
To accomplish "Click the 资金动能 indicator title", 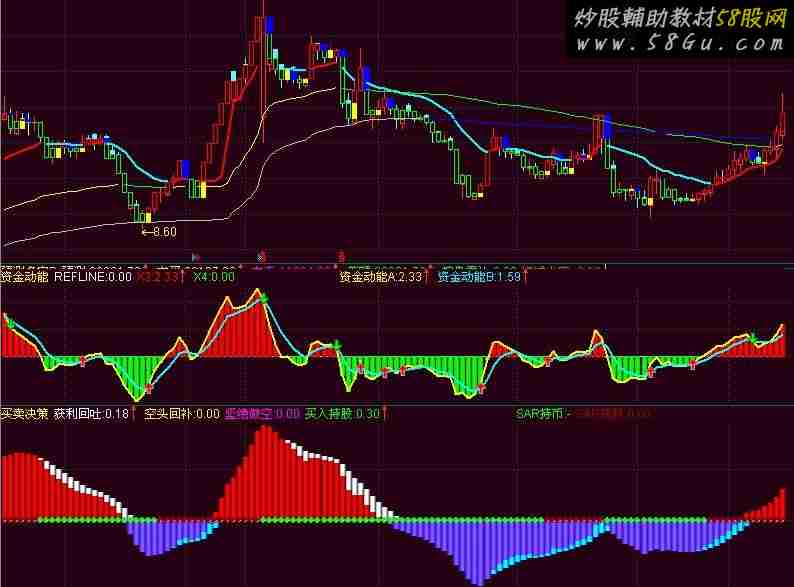I will [24, 277].
